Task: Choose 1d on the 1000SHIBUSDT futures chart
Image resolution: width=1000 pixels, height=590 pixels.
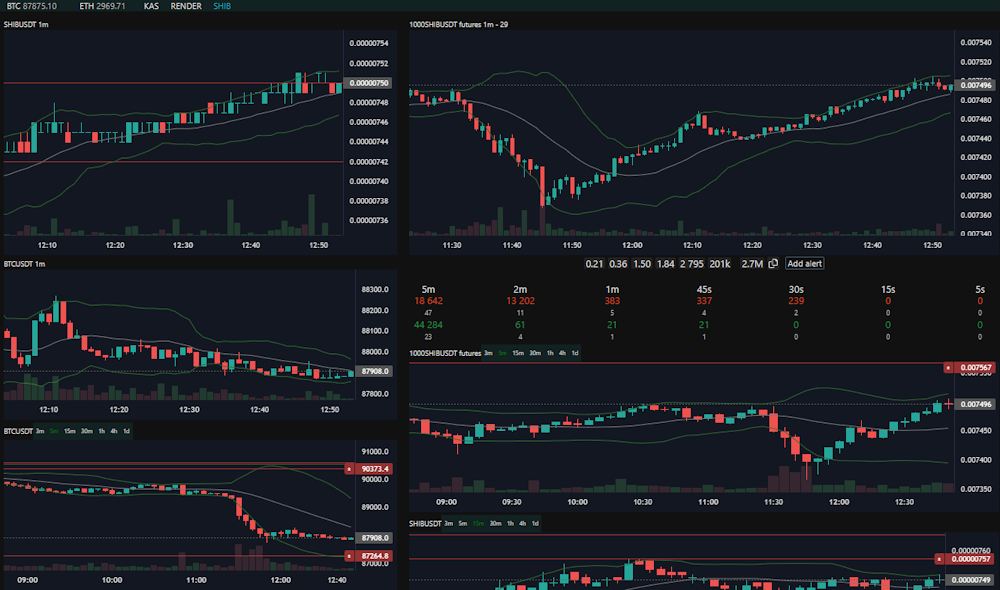Action: click(x=575, y=353)
